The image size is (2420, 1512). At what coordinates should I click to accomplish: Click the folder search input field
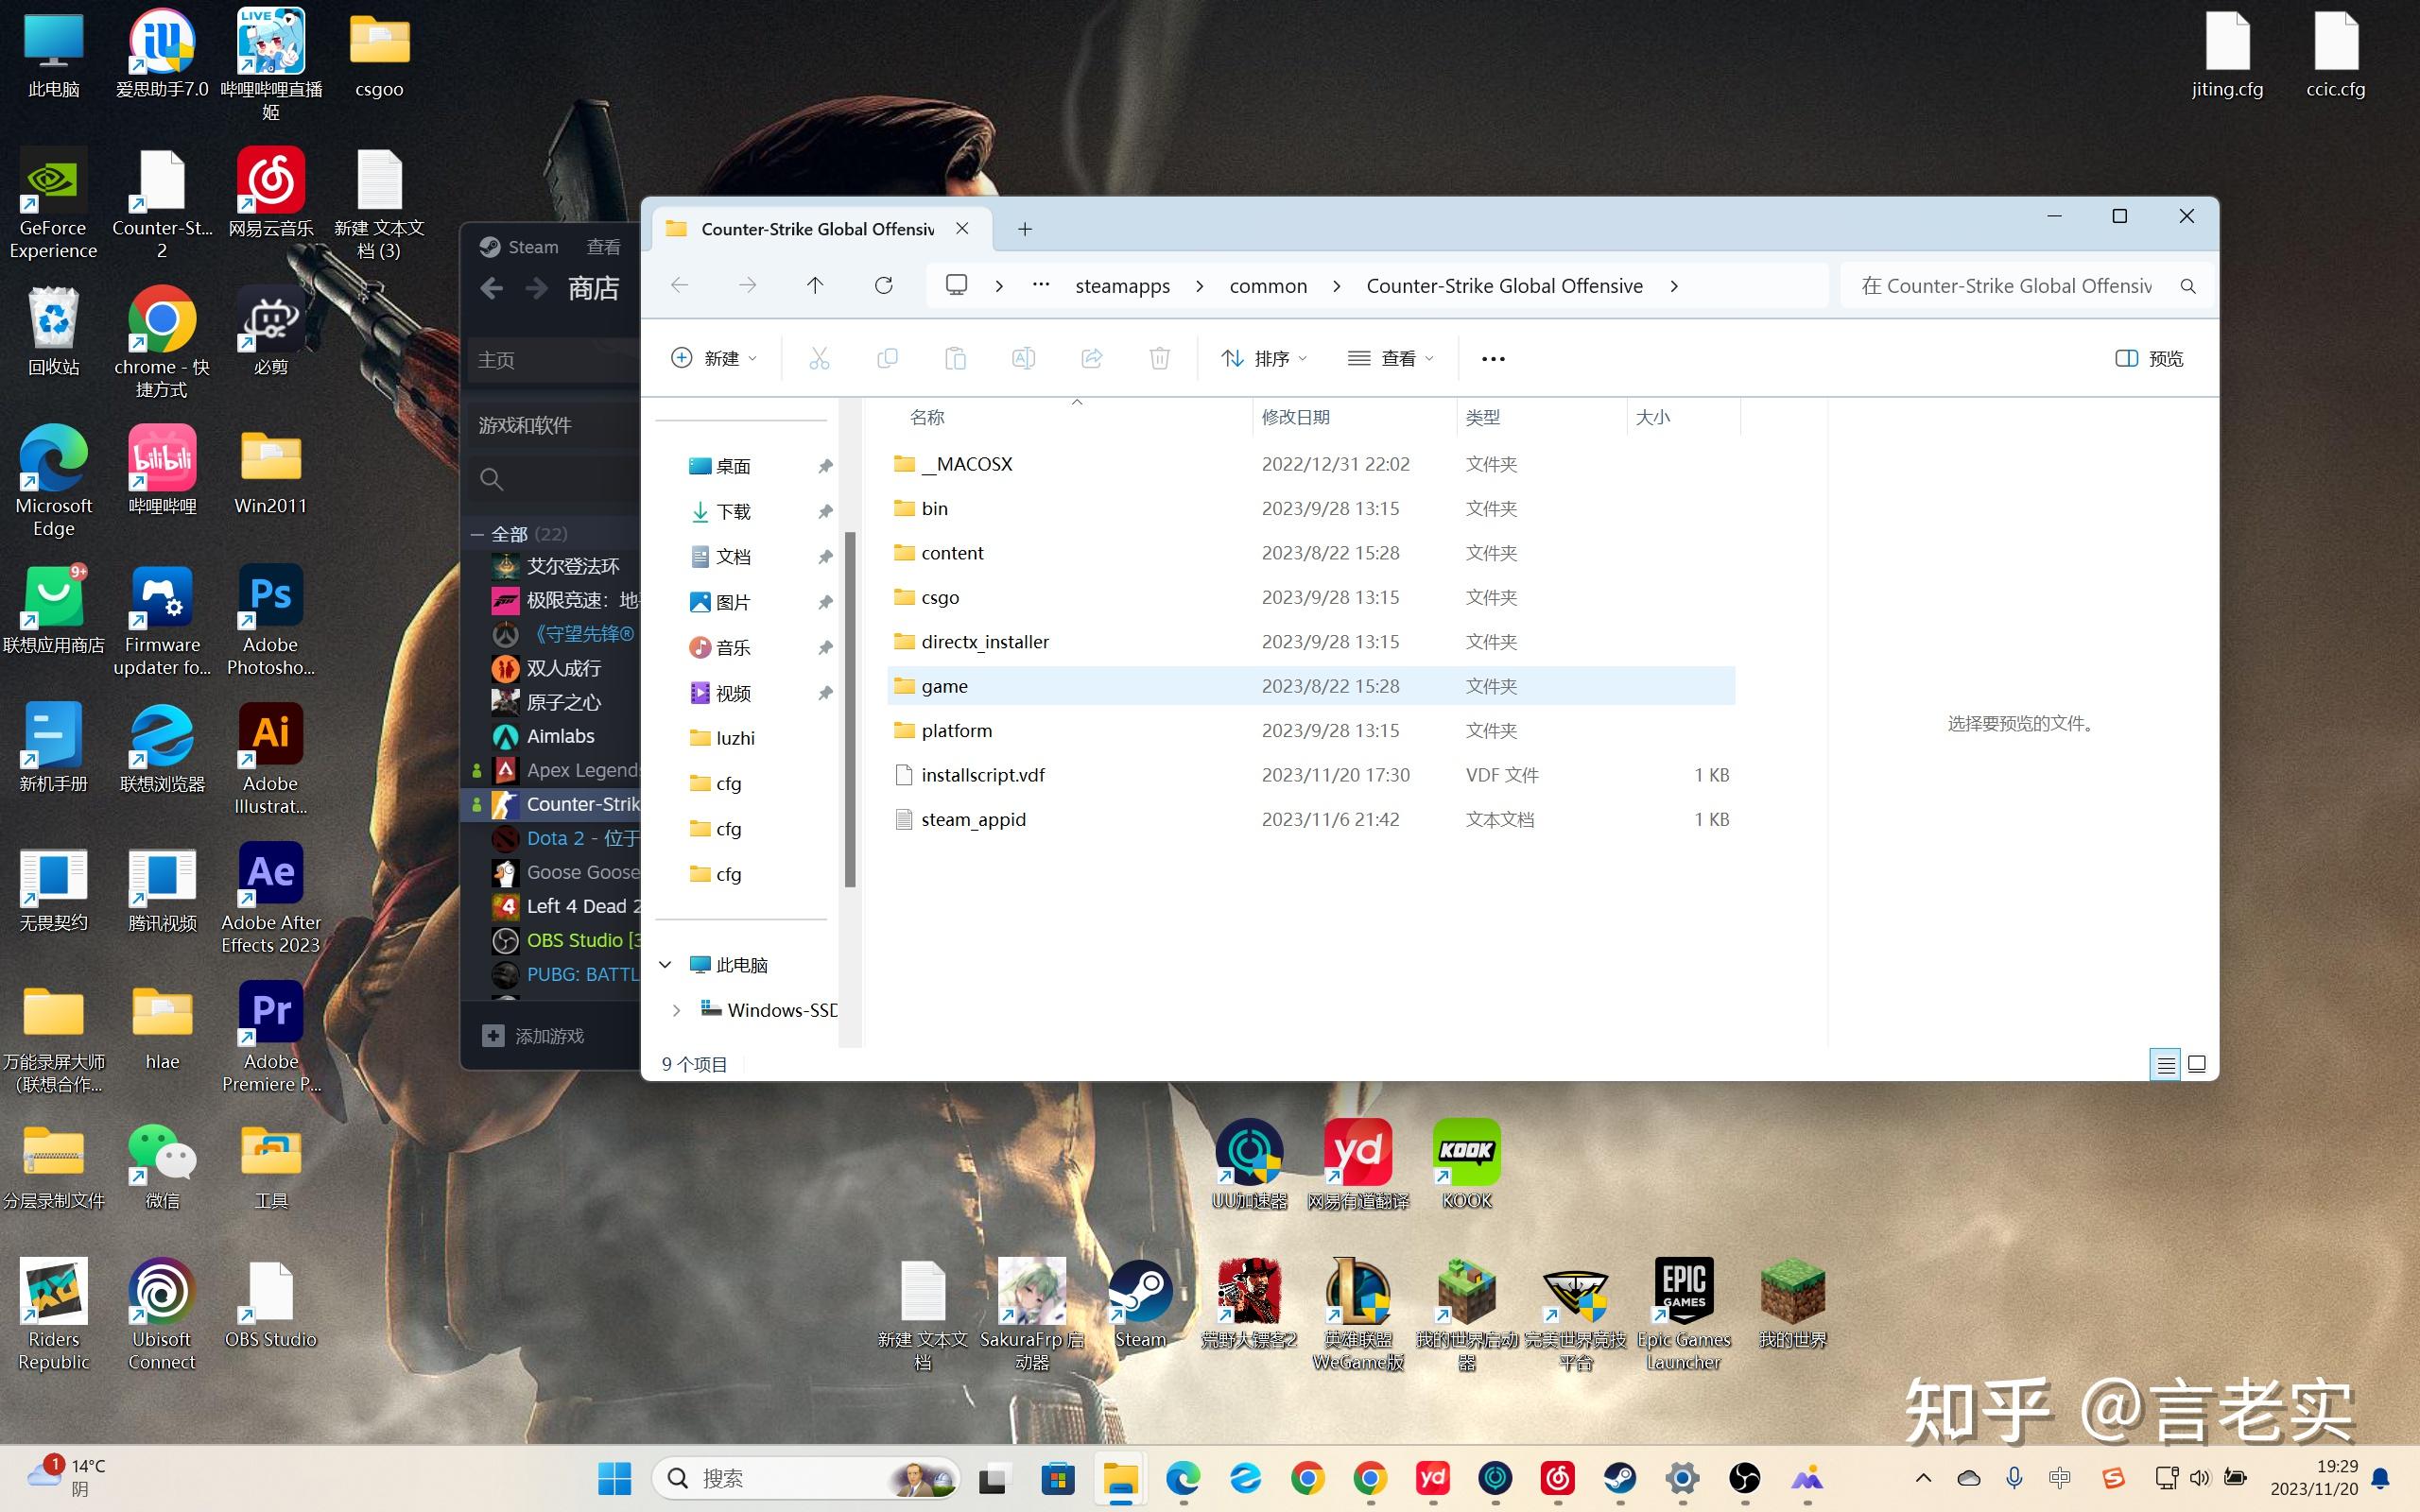tap(2005, 286)
